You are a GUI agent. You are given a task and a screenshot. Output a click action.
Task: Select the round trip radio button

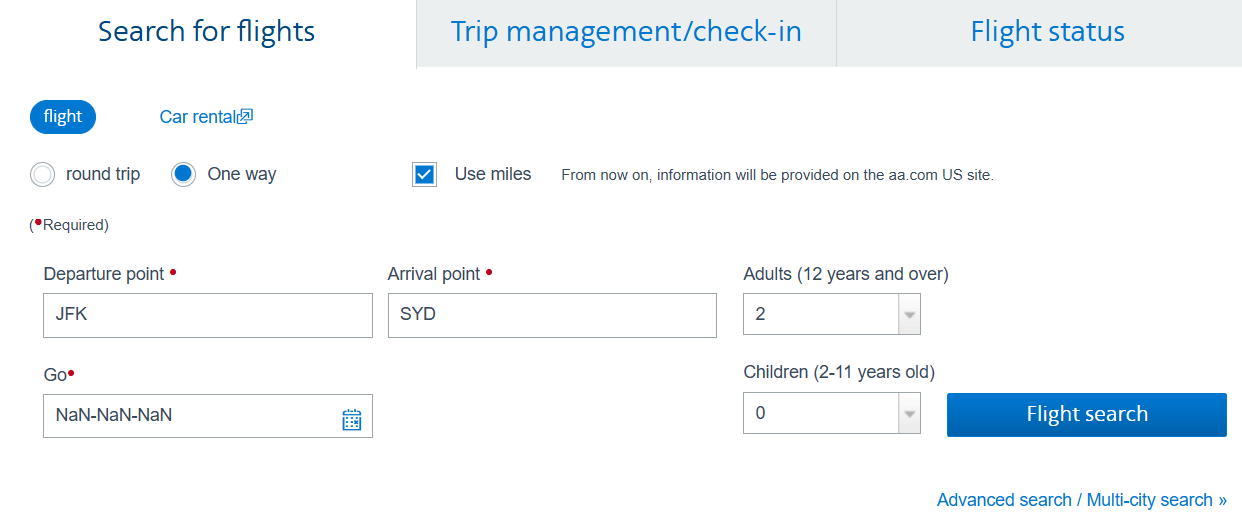(43, 175)
